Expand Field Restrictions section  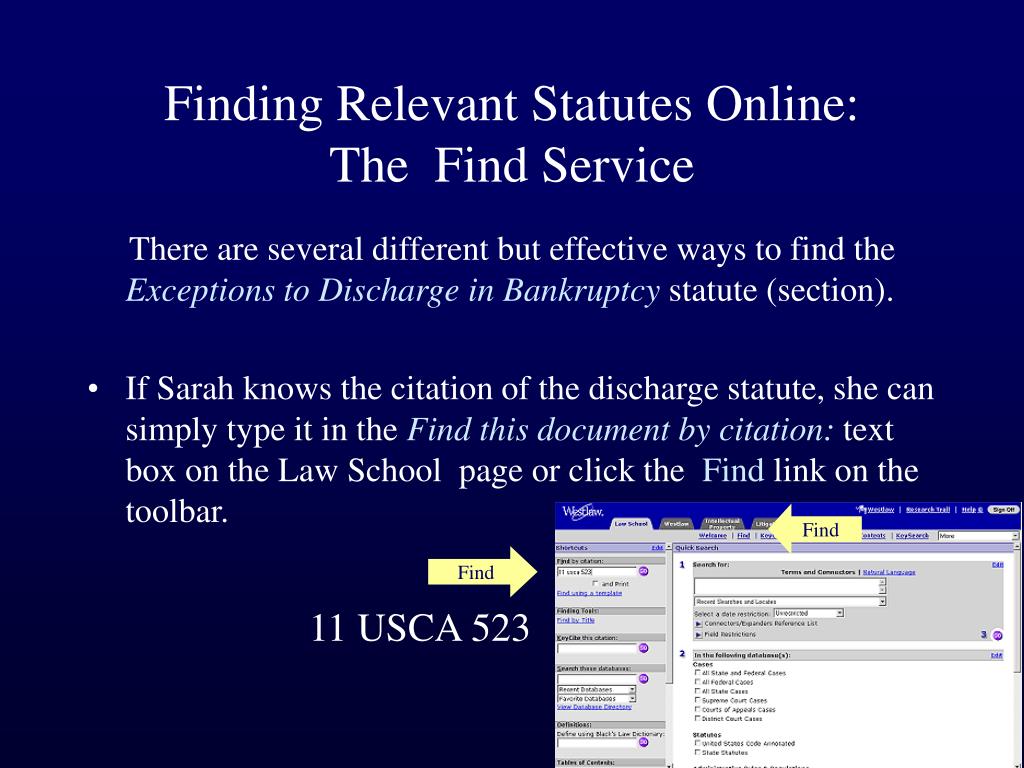point(698,634)
